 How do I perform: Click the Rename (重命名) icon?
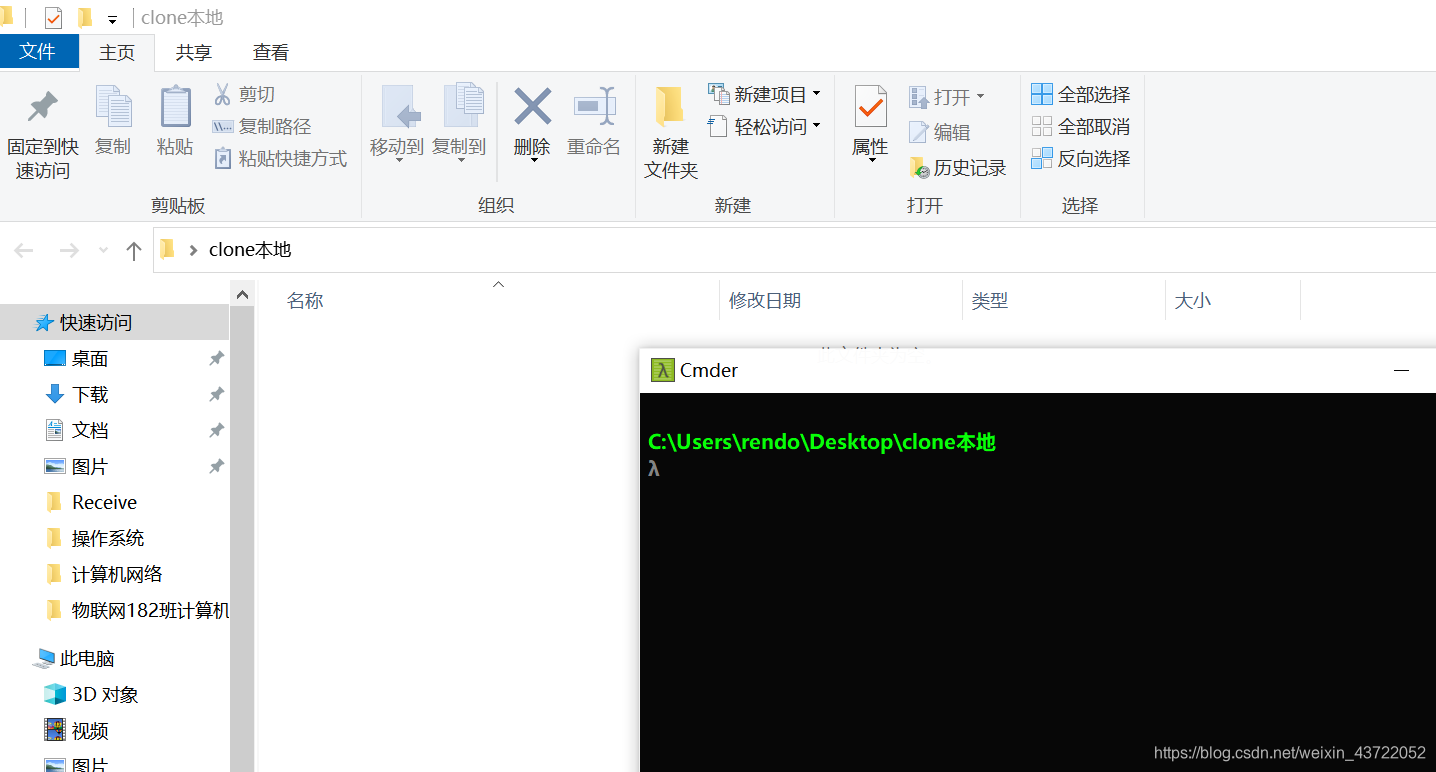click(x=594, y=106)
